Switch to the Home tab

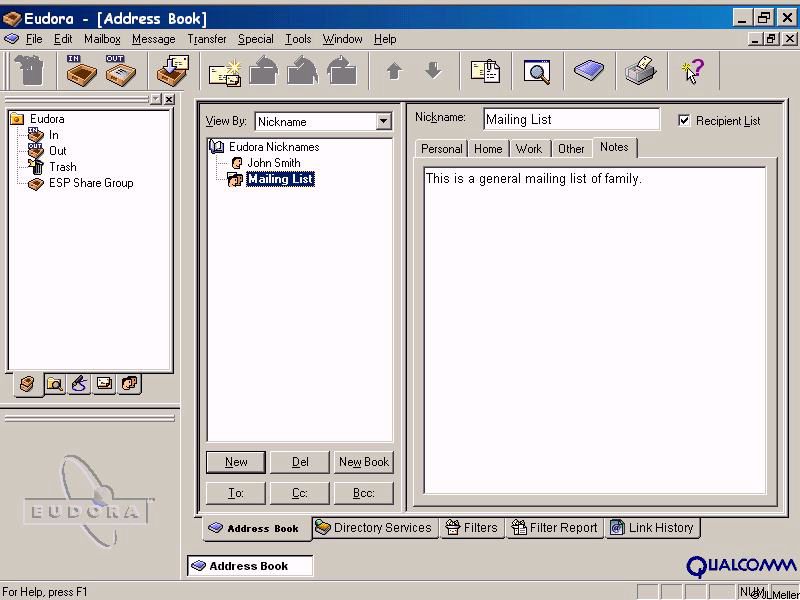click(488, 149)
